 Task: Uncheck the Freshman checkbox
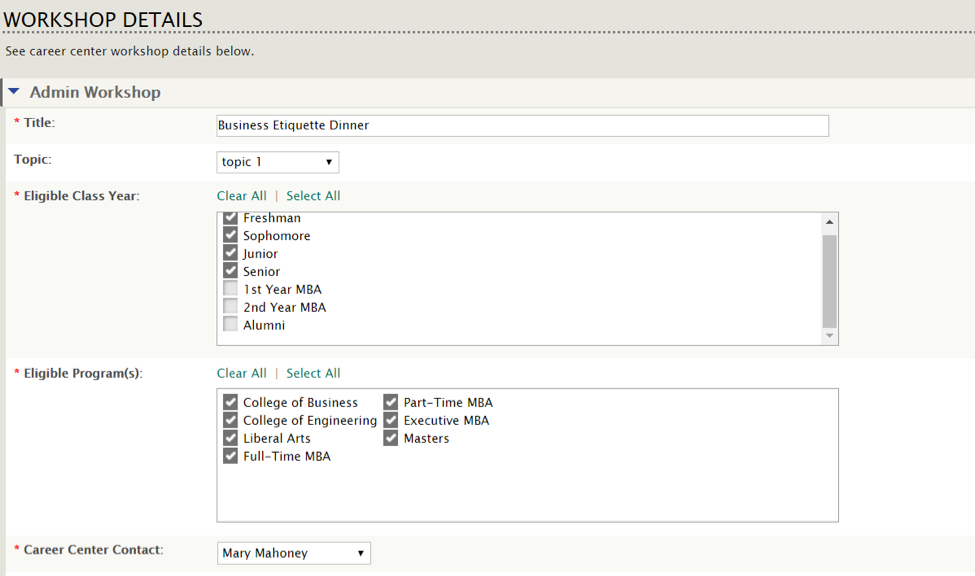230,218
